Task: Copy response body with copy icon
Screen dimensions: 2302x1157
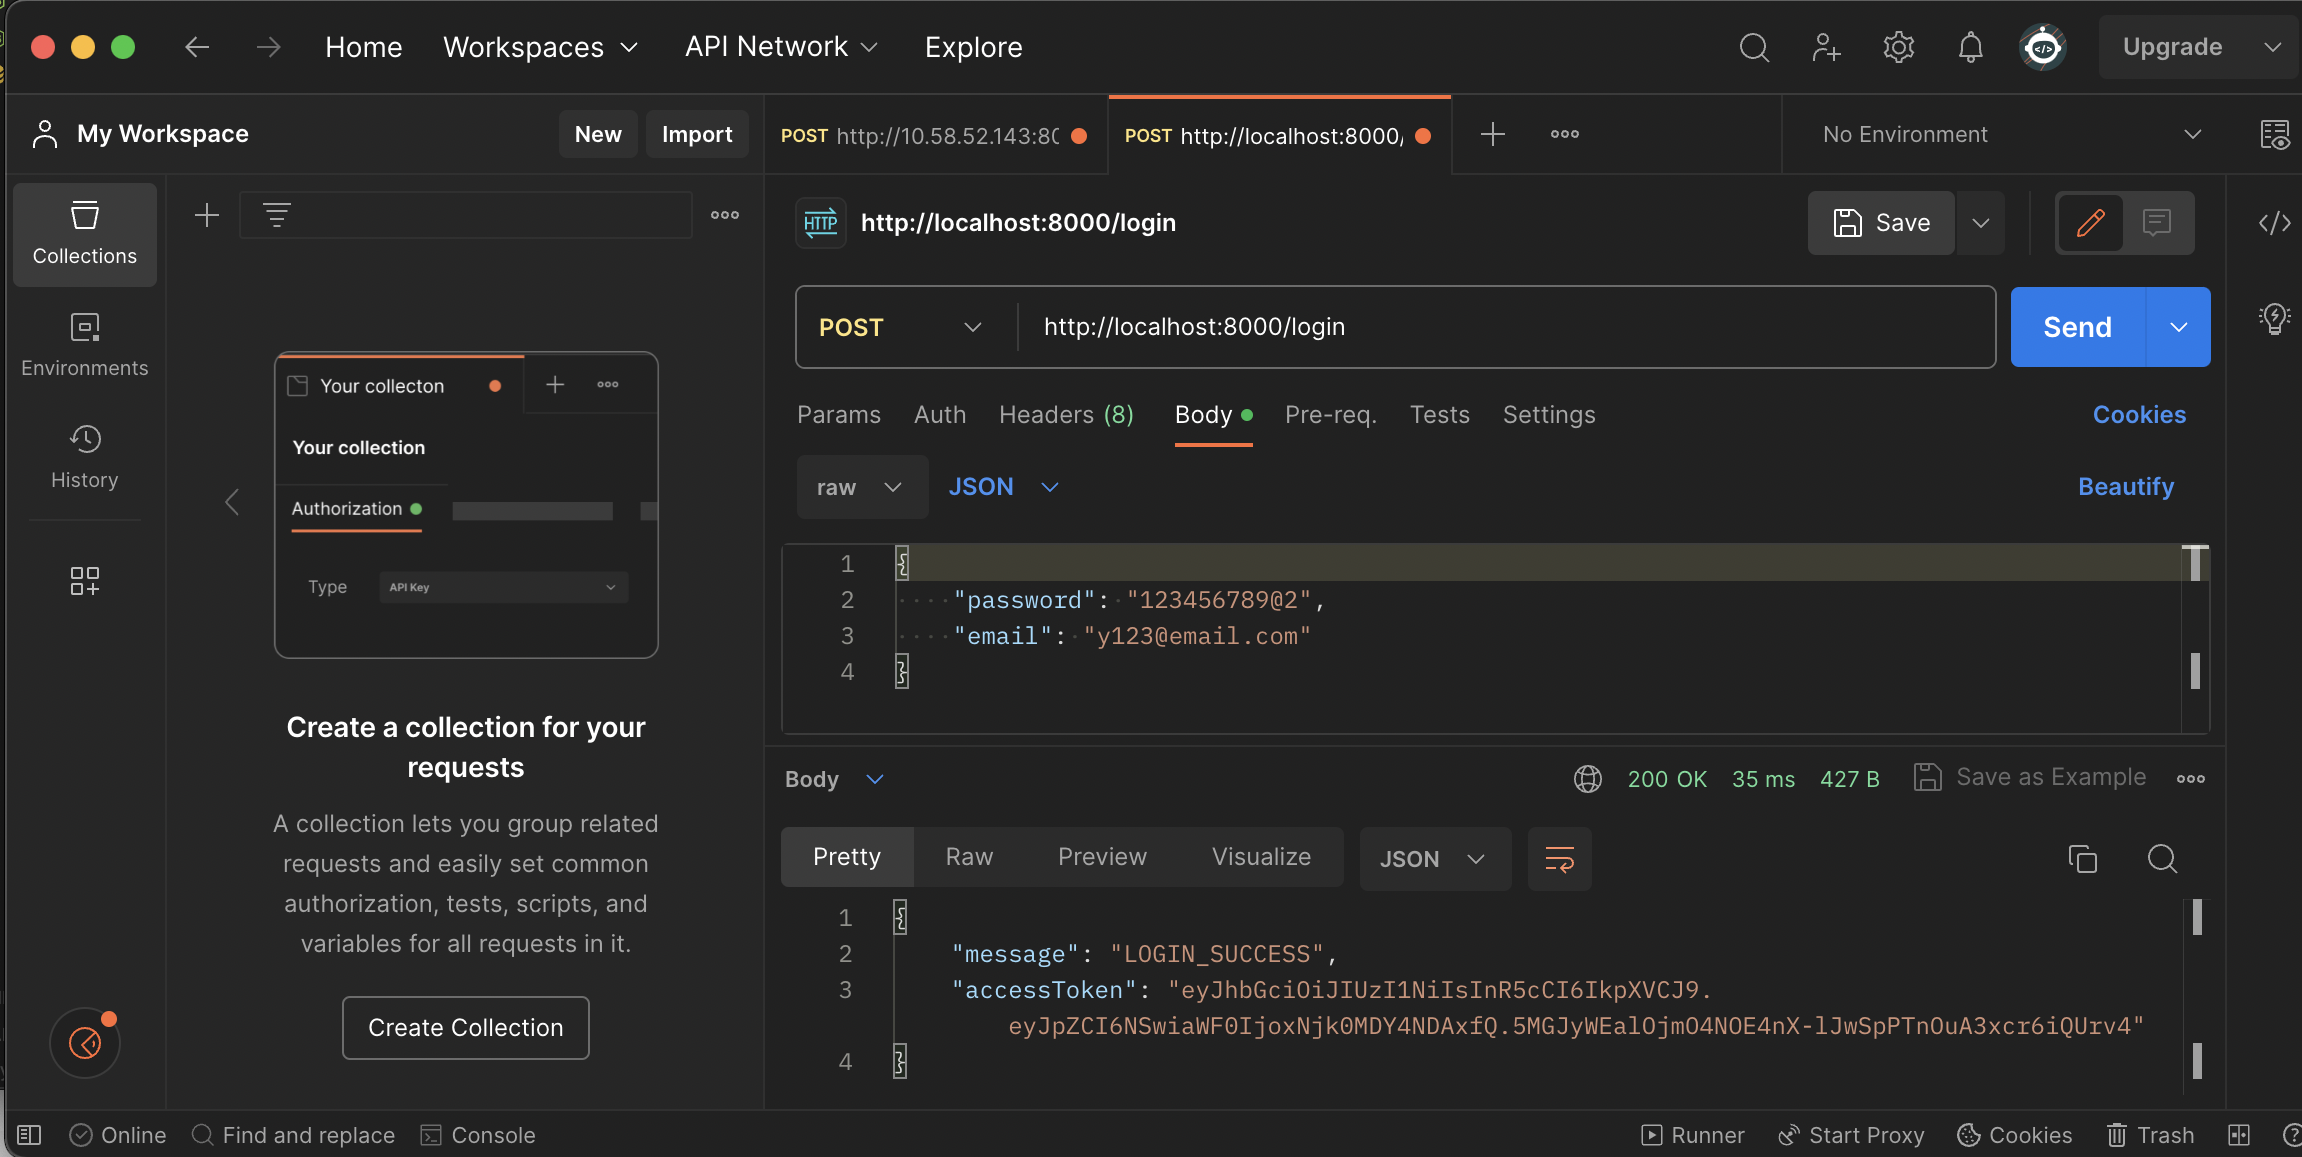Action: click(2082, 858)
